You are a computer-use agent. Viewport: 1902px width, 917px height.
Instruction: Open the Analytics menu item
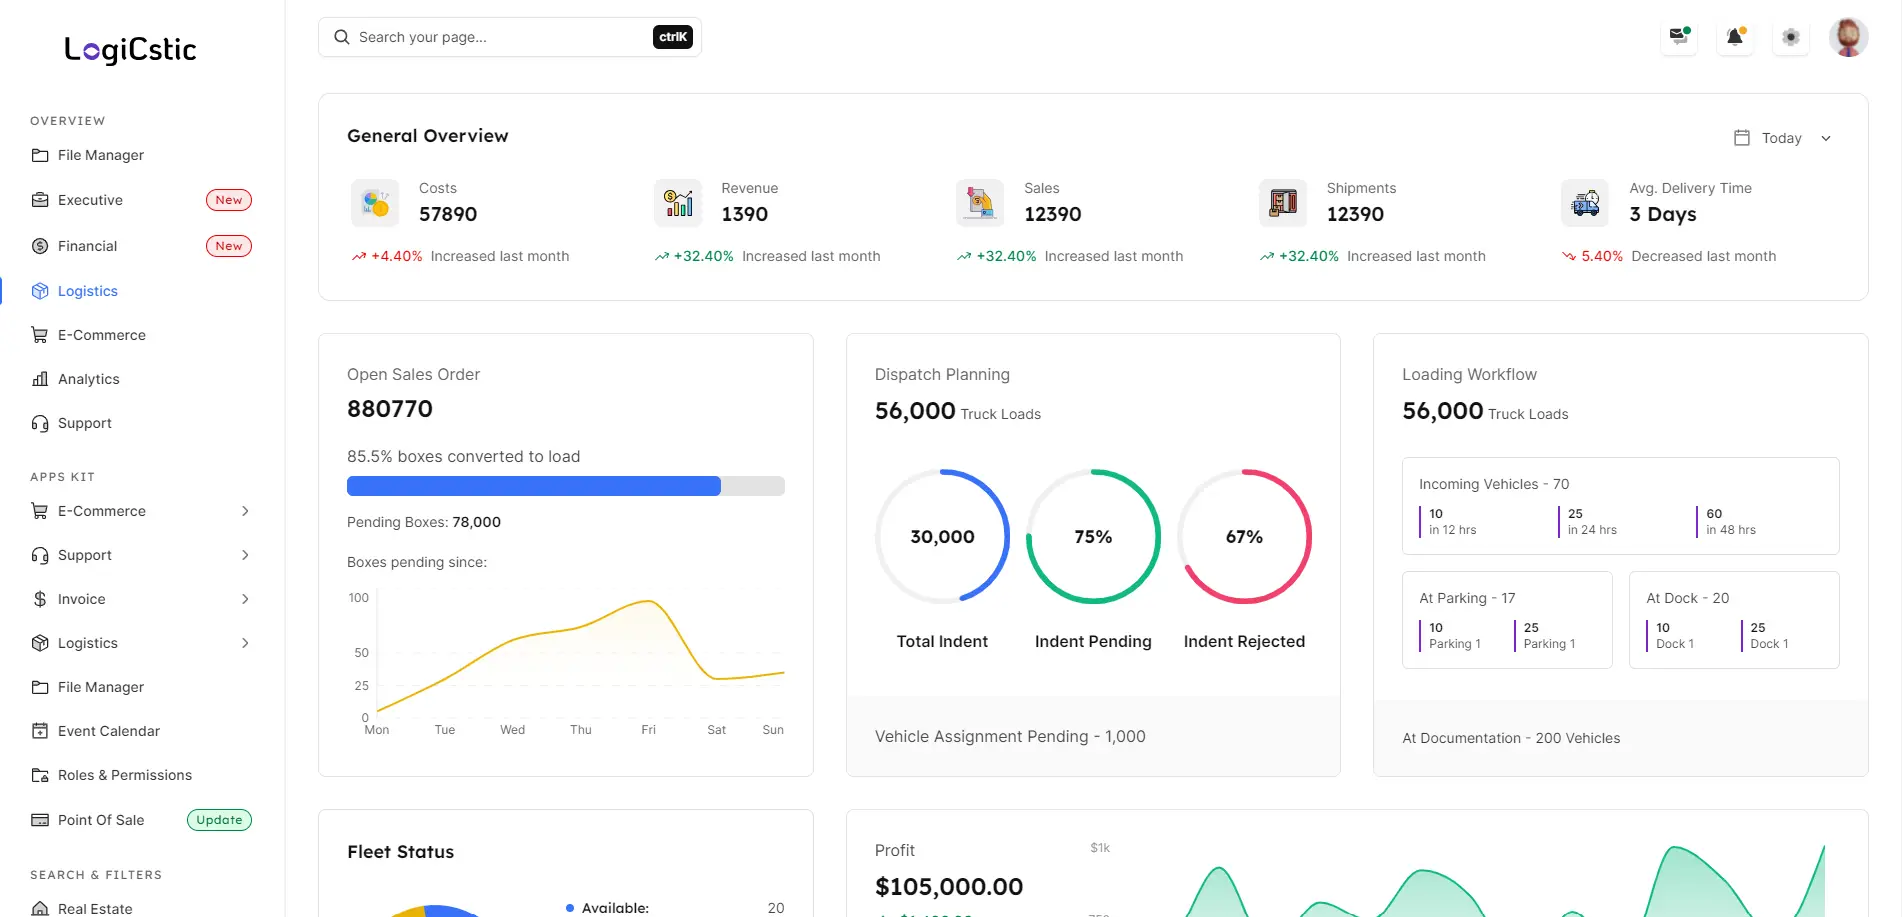[141, 379]
